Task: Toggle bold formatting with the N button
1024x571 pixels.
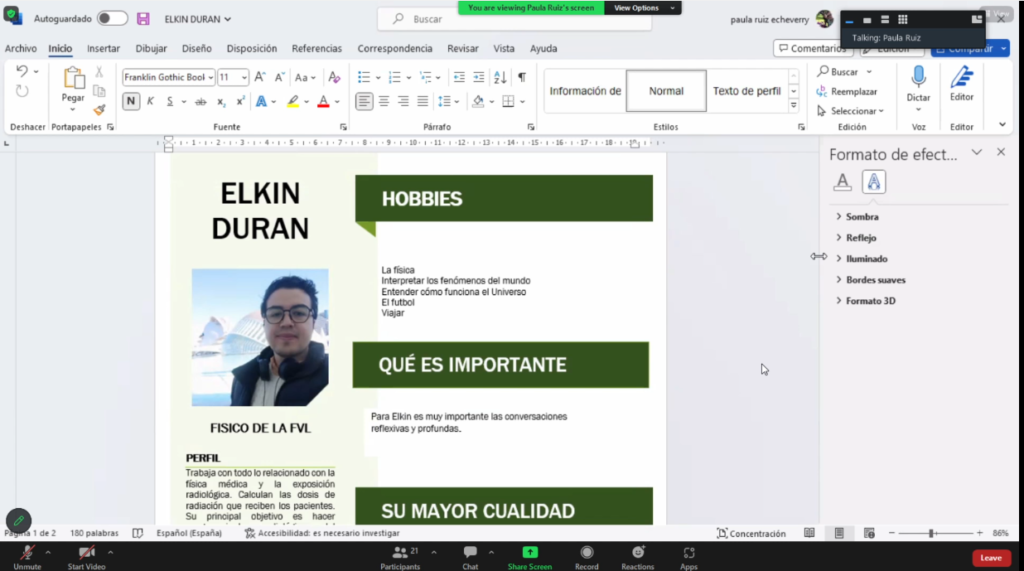Action: 131,101
